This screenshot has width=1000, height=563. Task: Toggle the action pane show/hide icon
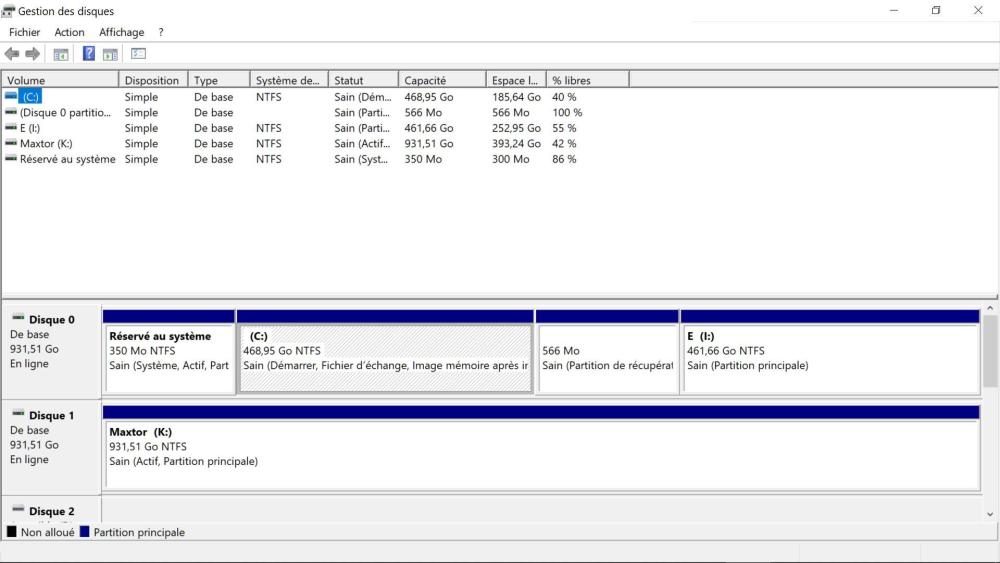pos(110,55)
